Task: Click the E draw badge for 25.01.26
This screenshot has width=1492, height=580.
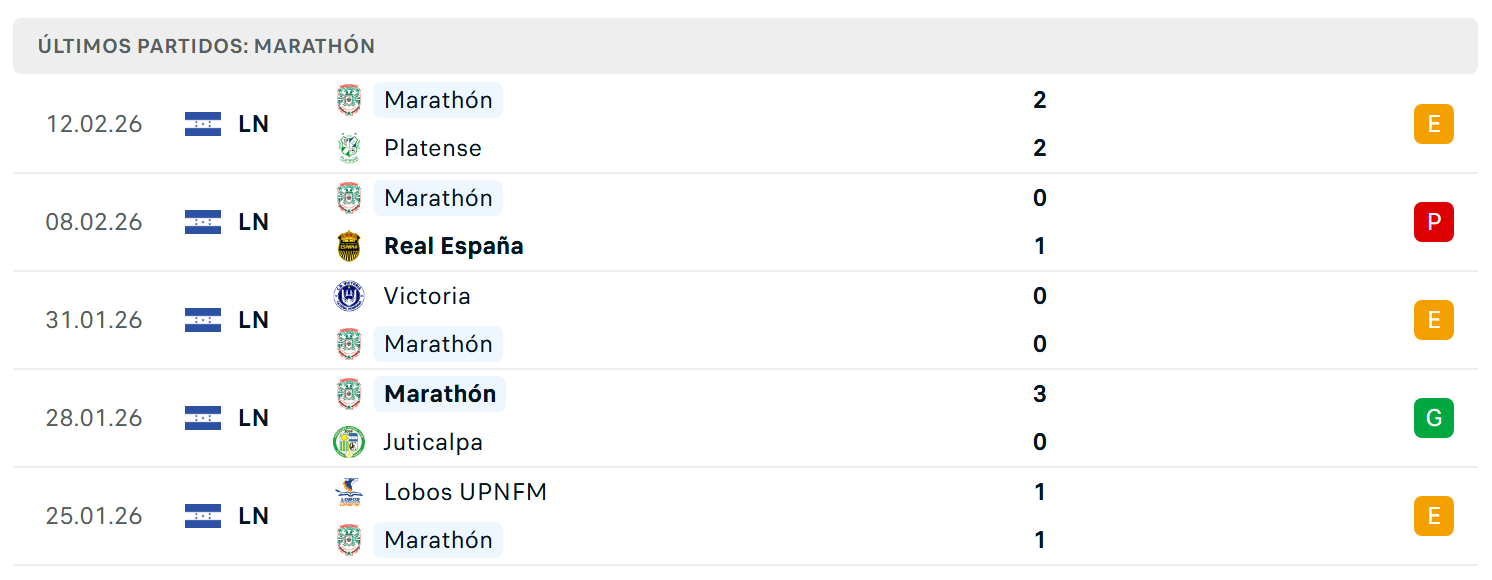Action: pos(1433,516)
